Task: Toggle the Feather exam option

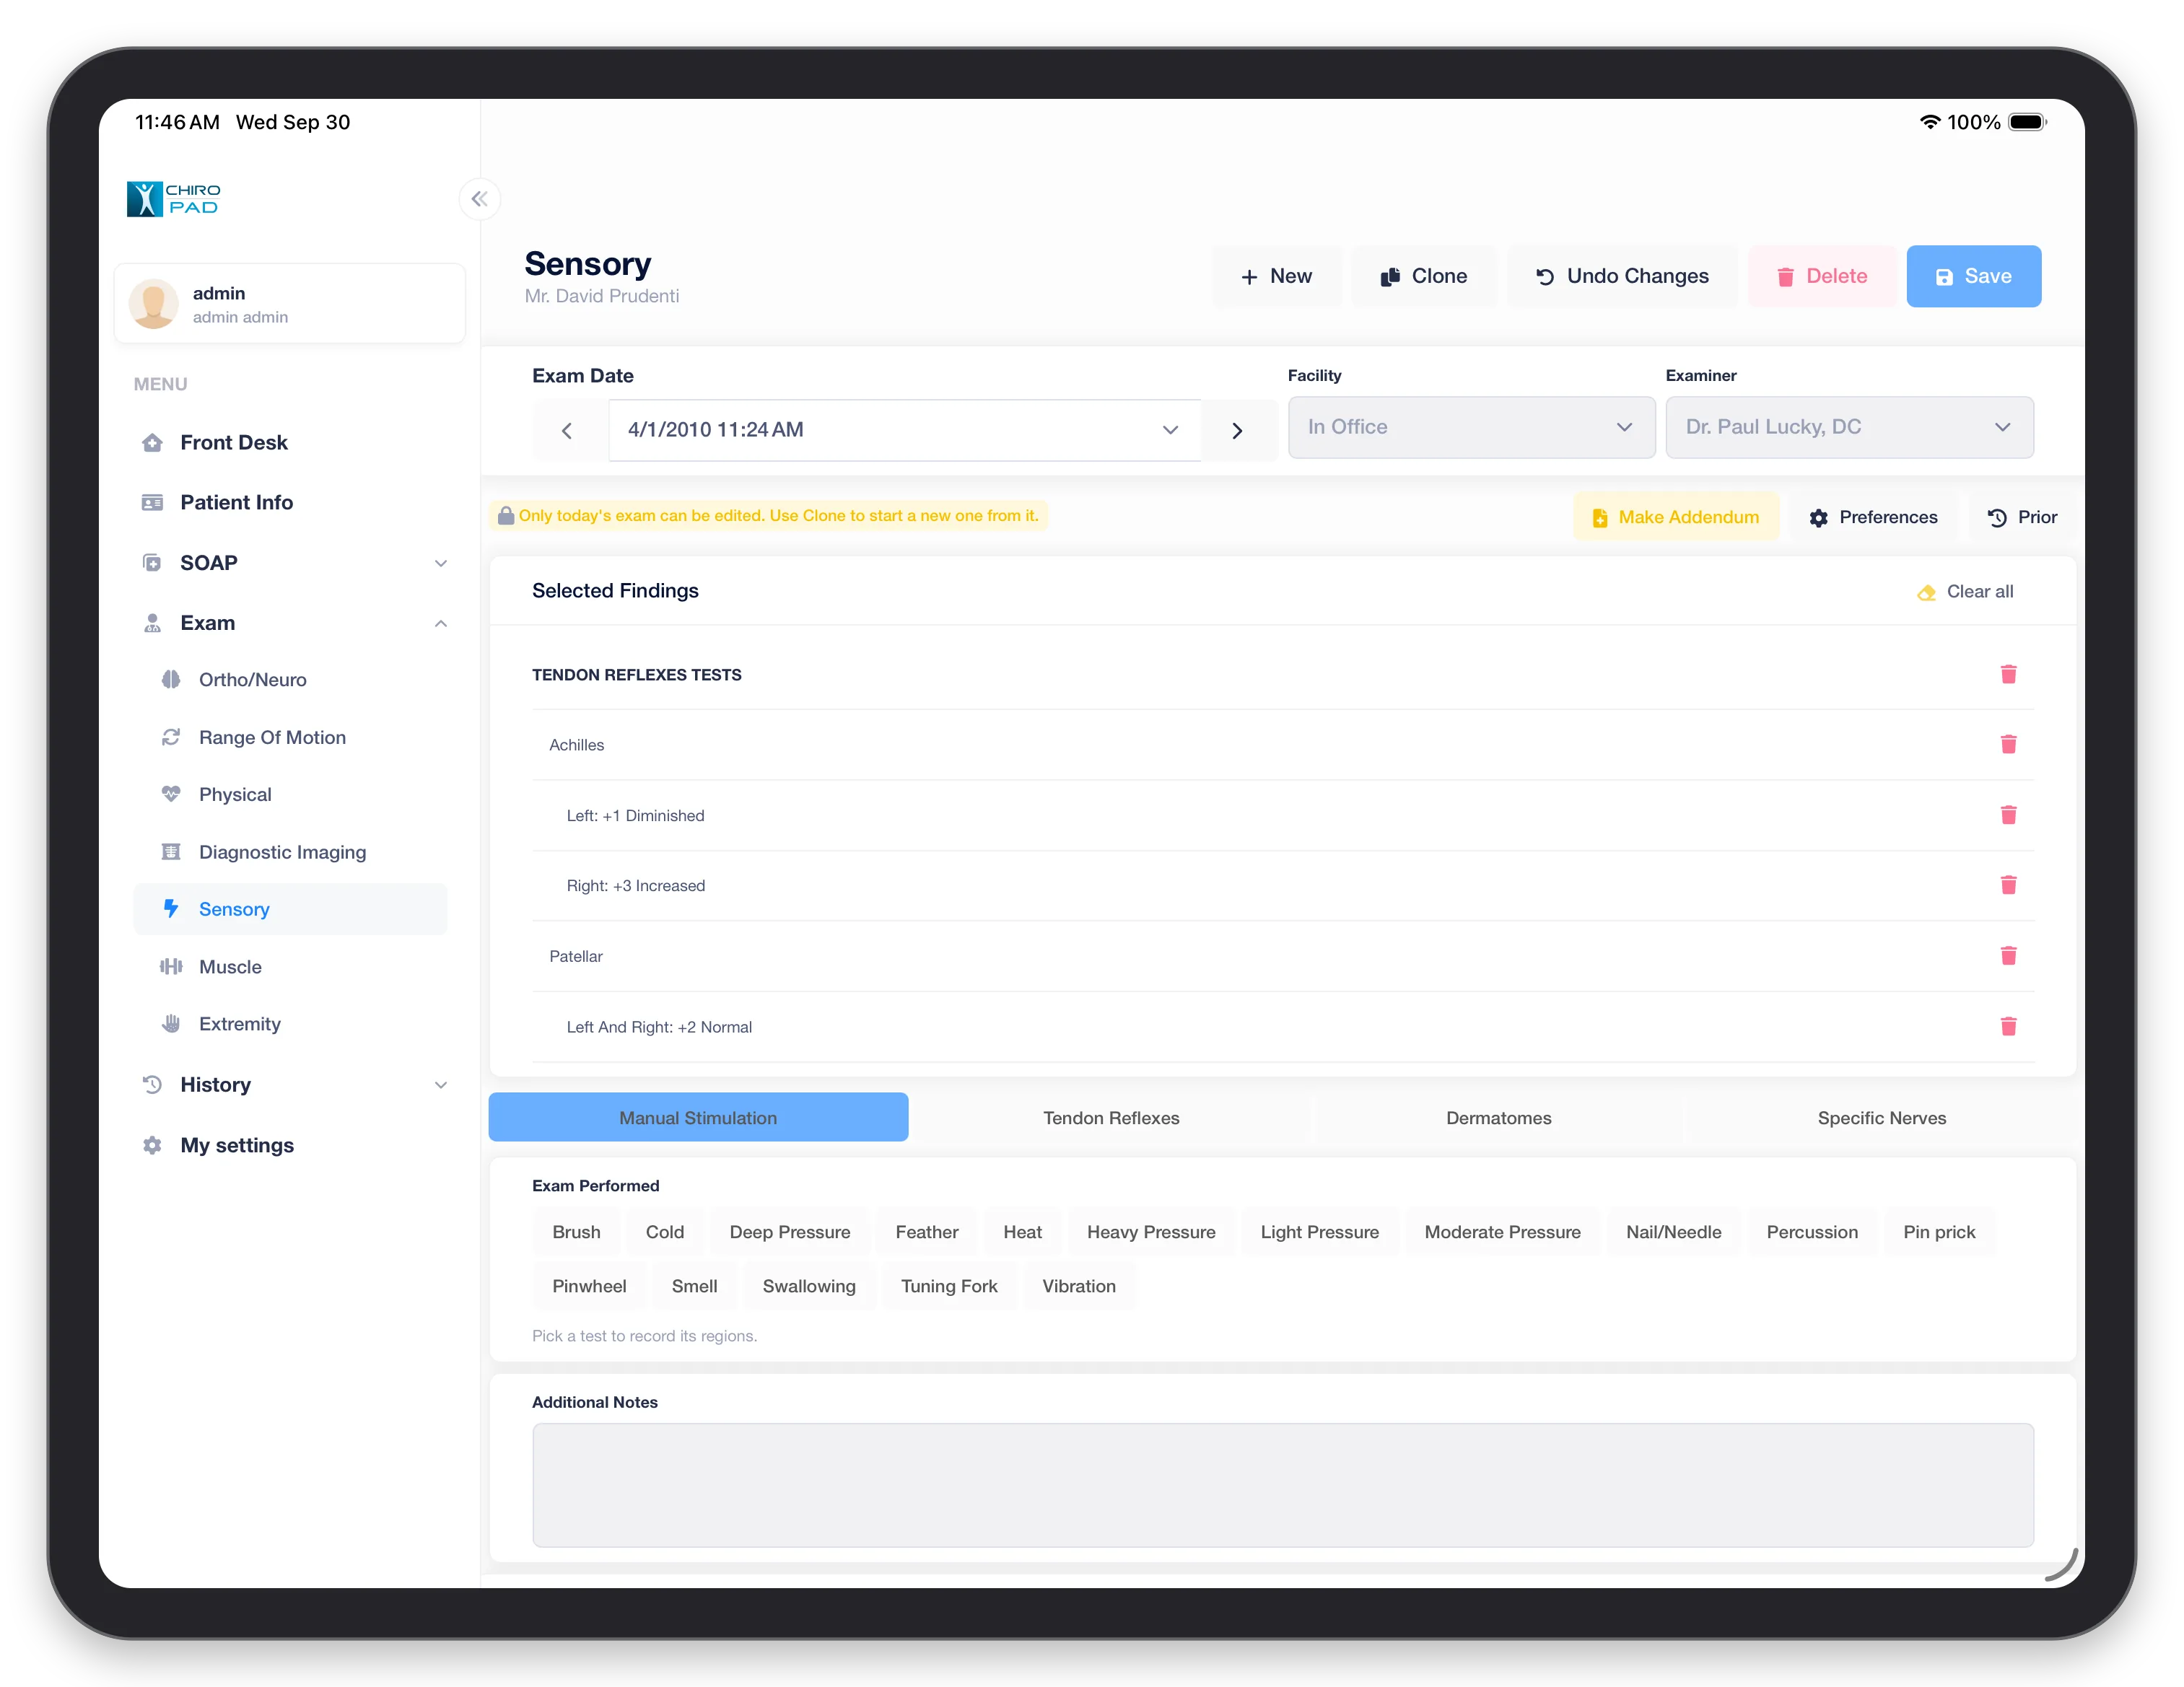Action: tap(927, 1232)
